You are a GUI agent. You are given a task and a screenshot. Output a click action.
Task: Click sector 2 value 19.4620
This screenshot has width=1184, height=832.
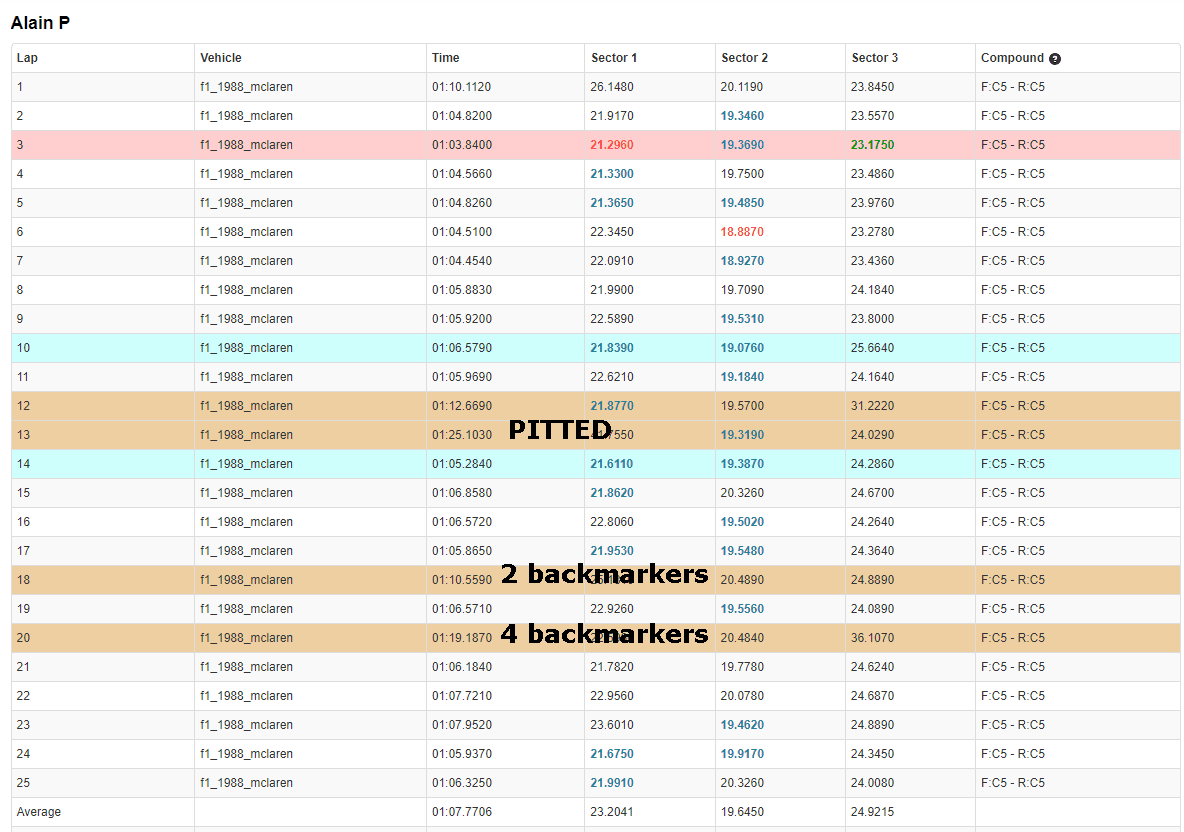tap(742, 725)
